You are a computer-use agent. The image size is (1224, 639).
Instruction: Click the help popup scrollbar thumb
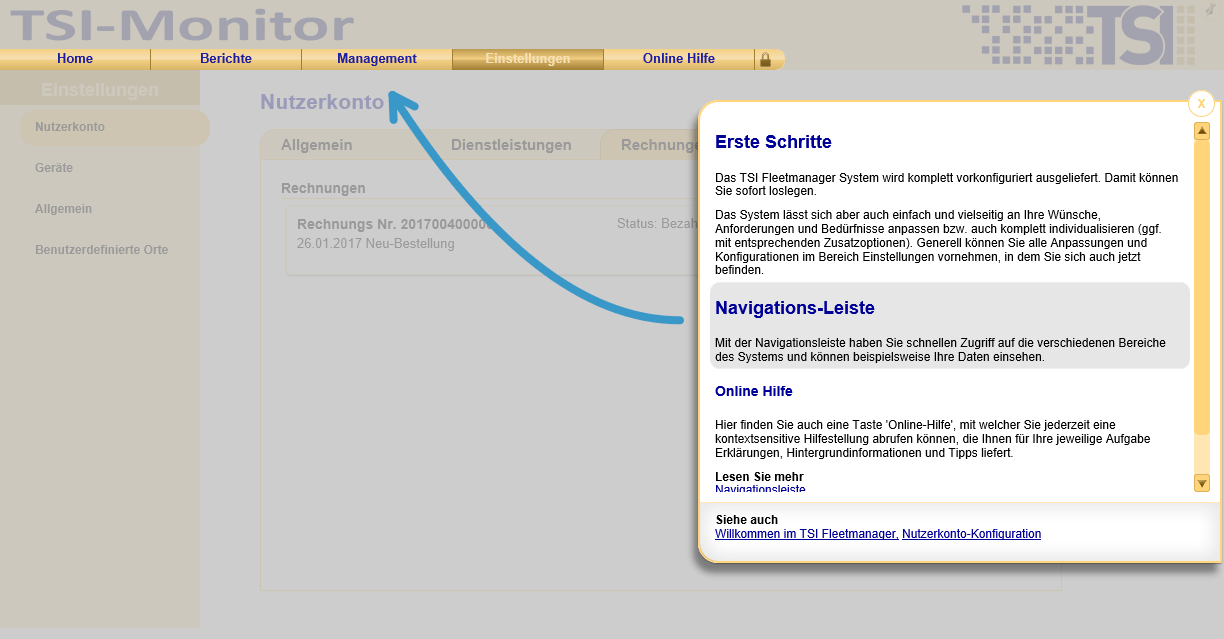pyautogui.click(x=1202, y=287)
